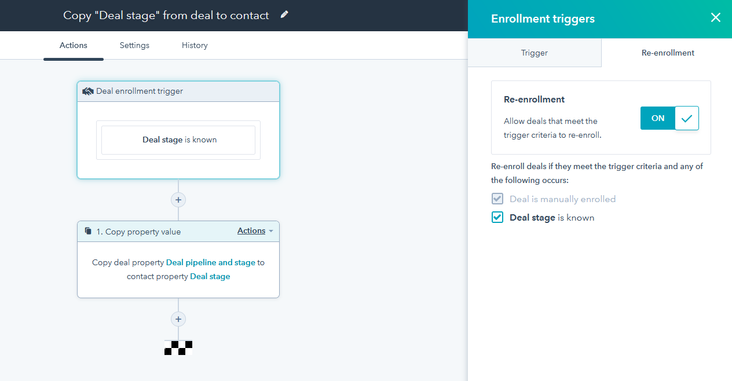This screenshot has width=732, height=381.
Task: Open the Deal stage is known criteria box
Action: coord(178,140)
